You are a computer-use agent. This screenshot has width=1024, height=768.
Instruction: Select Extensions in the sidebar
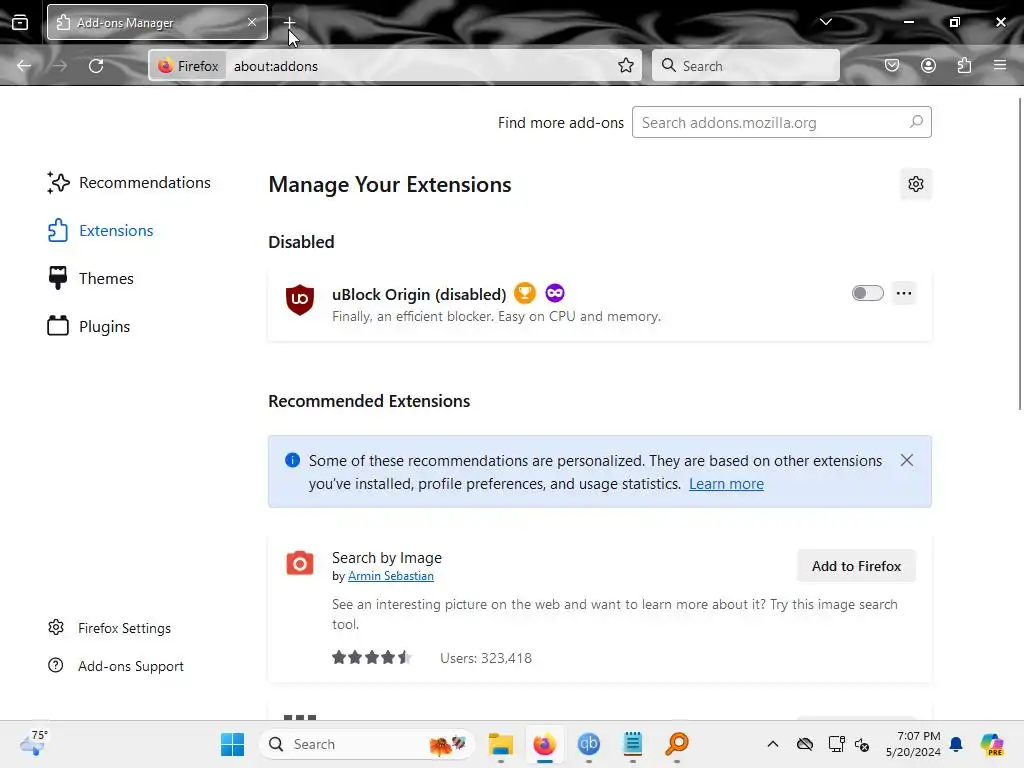pyautogui.click(x=101, y=231)
